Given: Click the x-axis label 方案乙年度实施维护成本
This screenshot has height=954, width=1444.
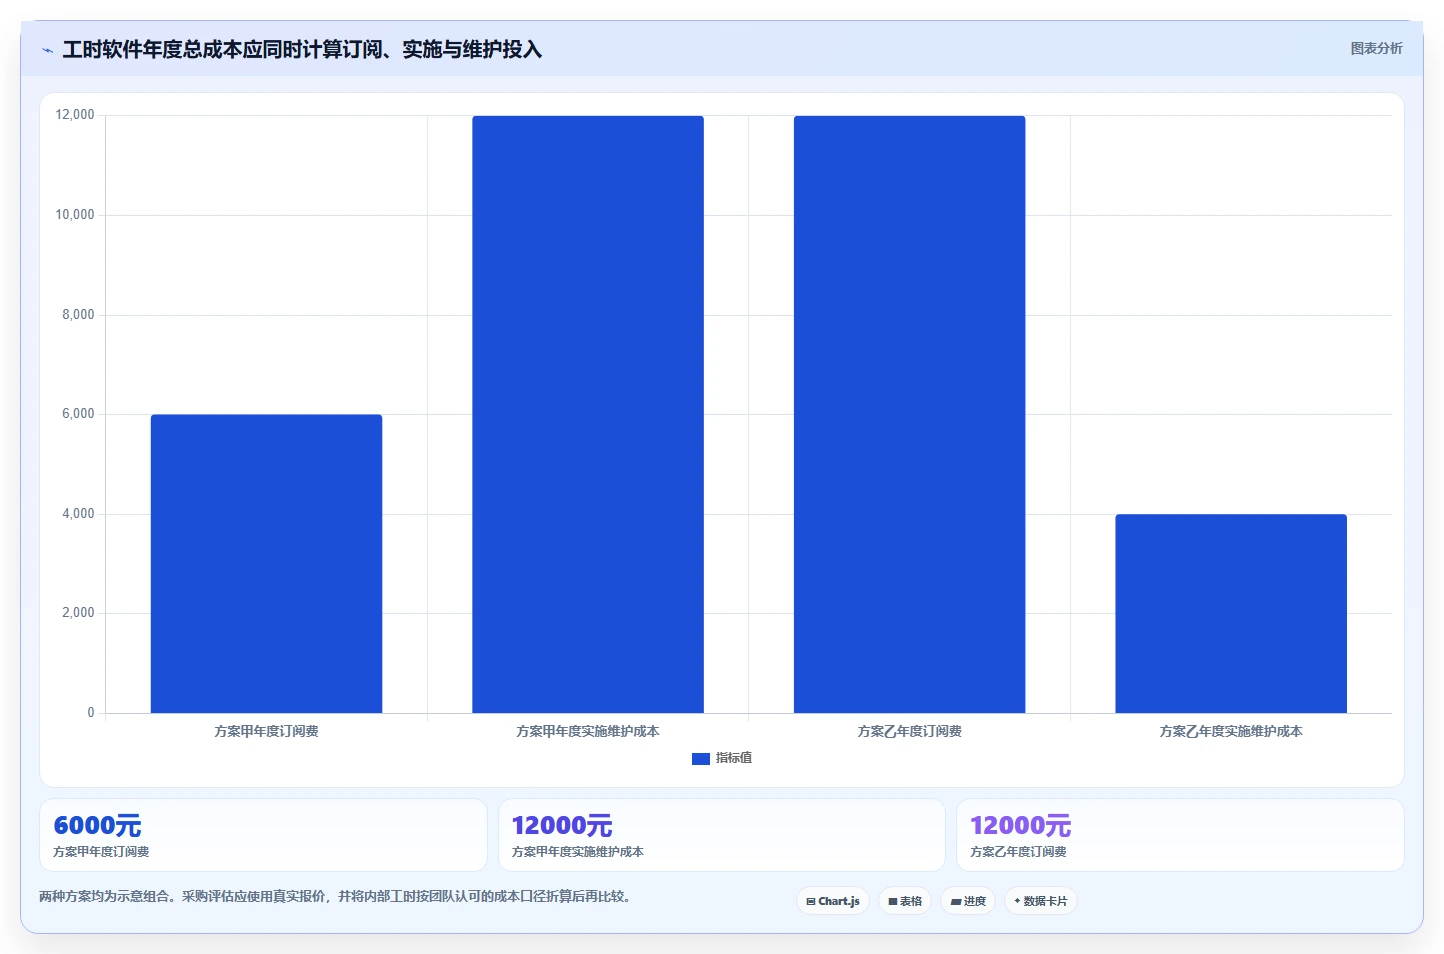Looking at the screenshot, I should coord(1231,732).
